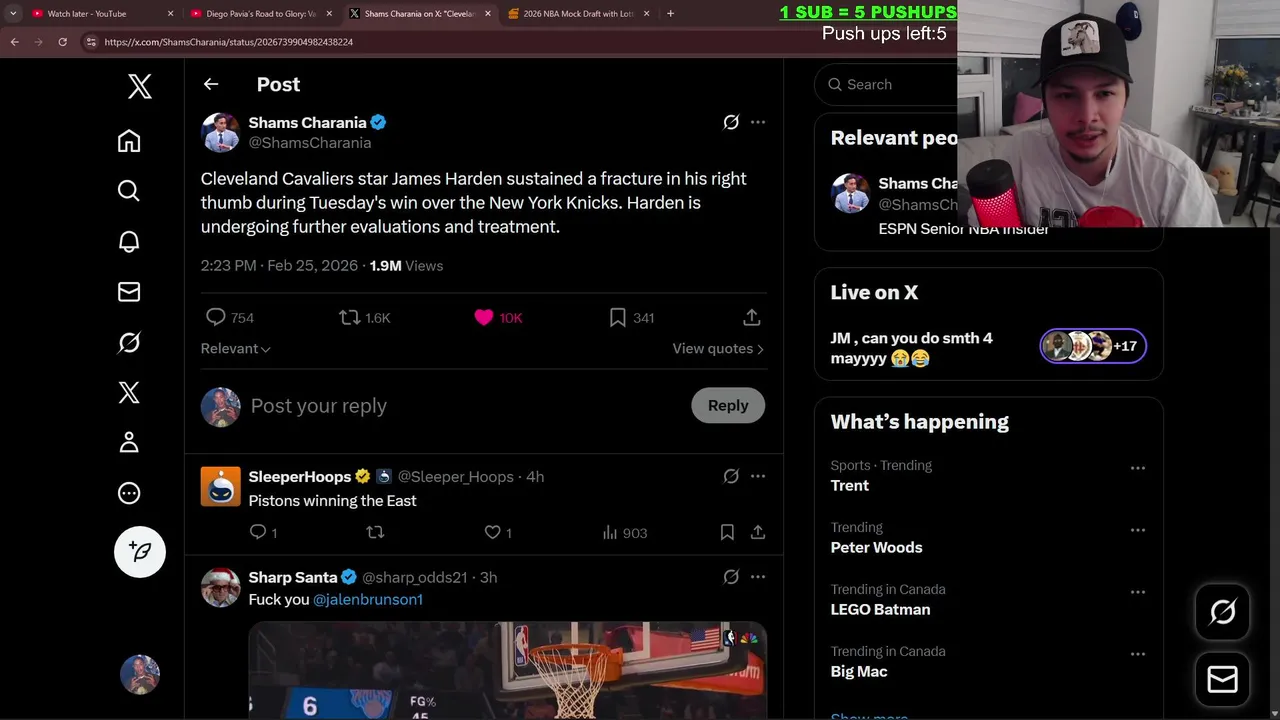Open the floating Messages drawer button
Image resolution: width=1280 pixels, height=720 pixels.
click(1223, 680)
